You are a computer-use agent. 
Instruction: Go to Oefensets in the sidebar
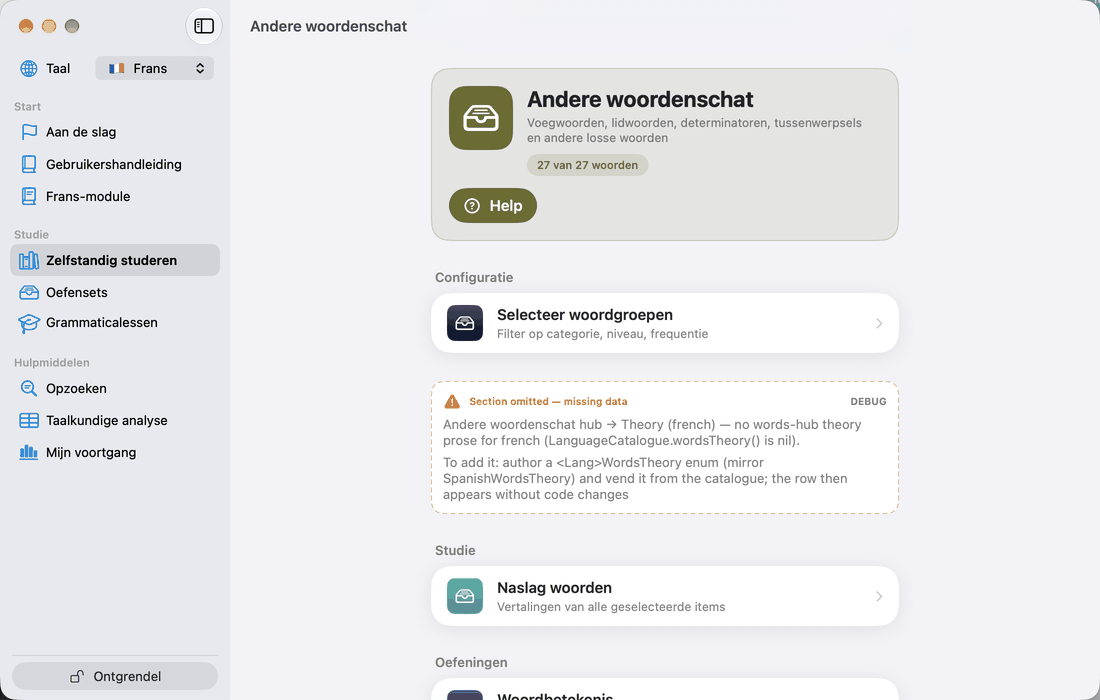point(115,292)
